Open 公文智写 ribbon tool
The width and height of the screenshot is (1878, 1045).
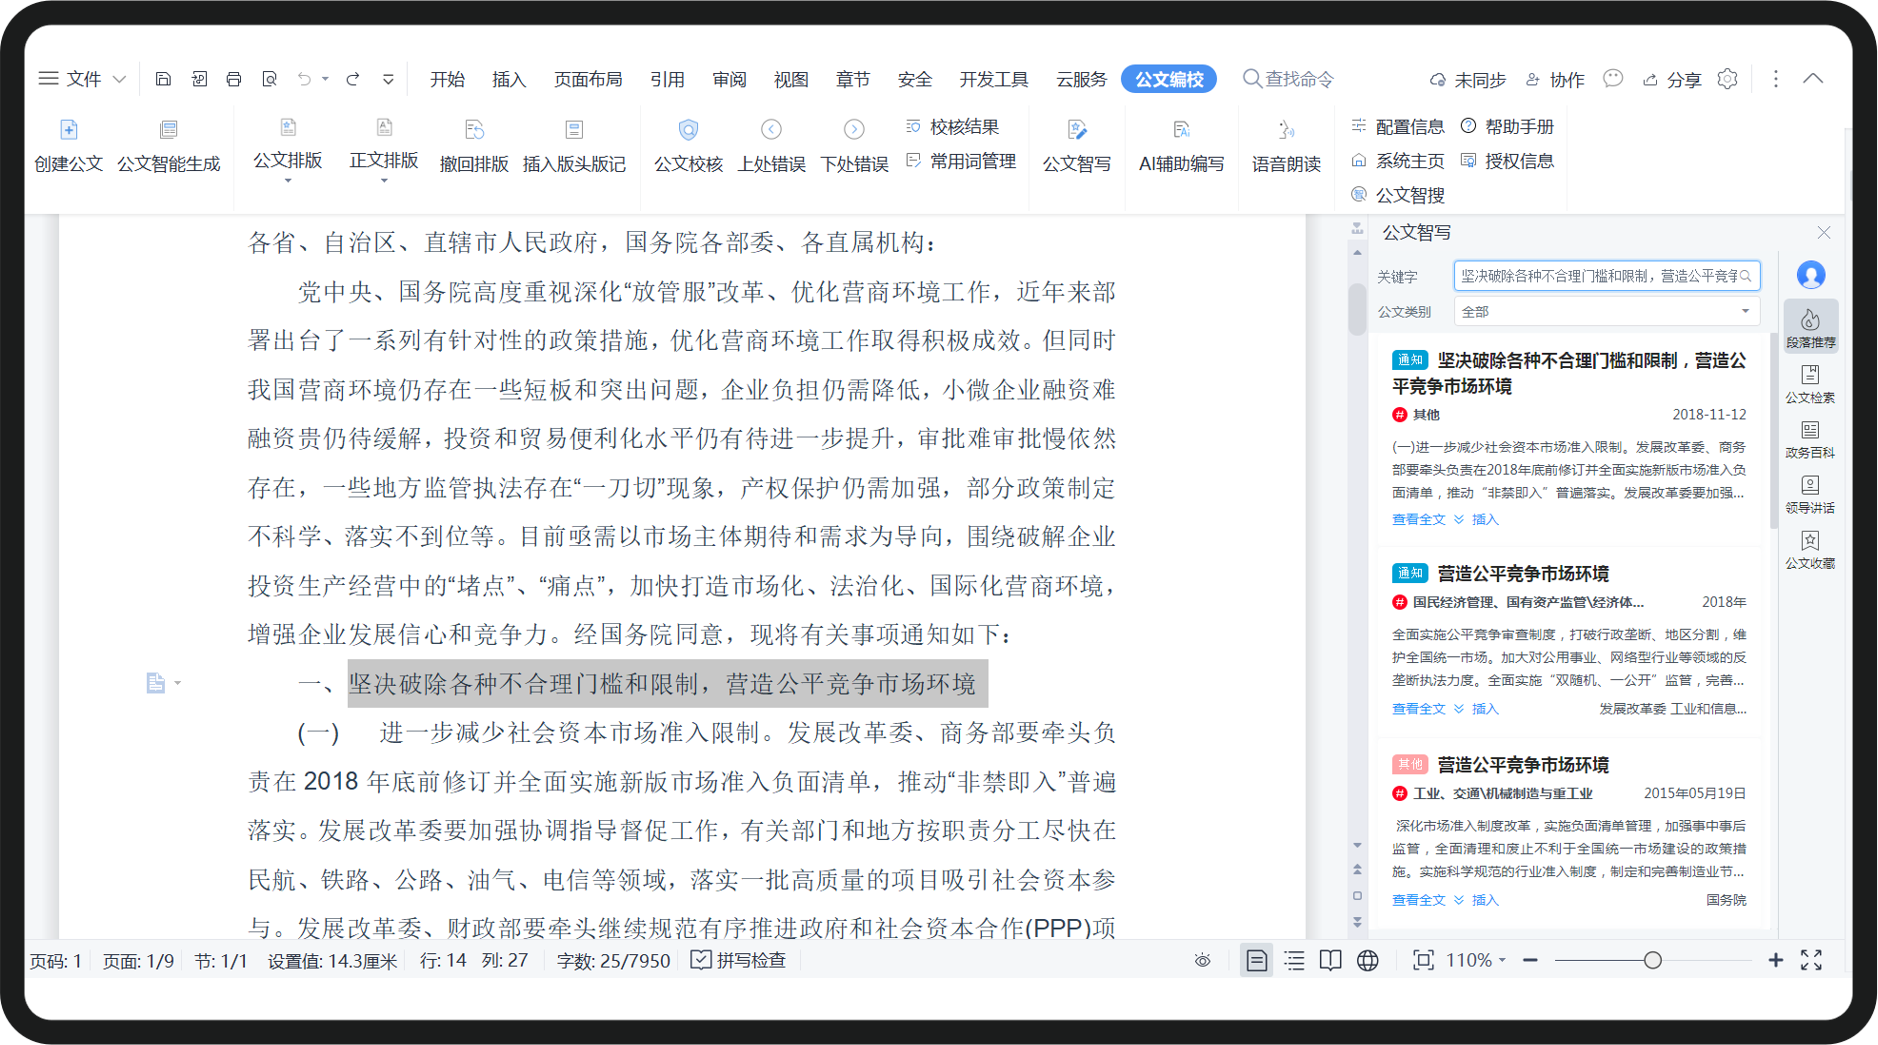tap(1077, 146)
